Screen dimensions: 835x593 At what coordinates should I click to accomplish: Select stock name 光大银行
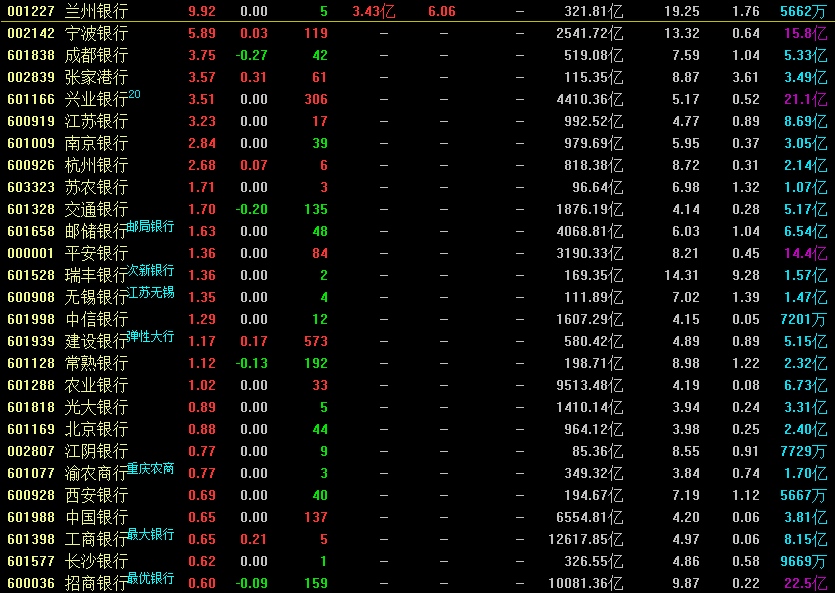click(96, 407)
